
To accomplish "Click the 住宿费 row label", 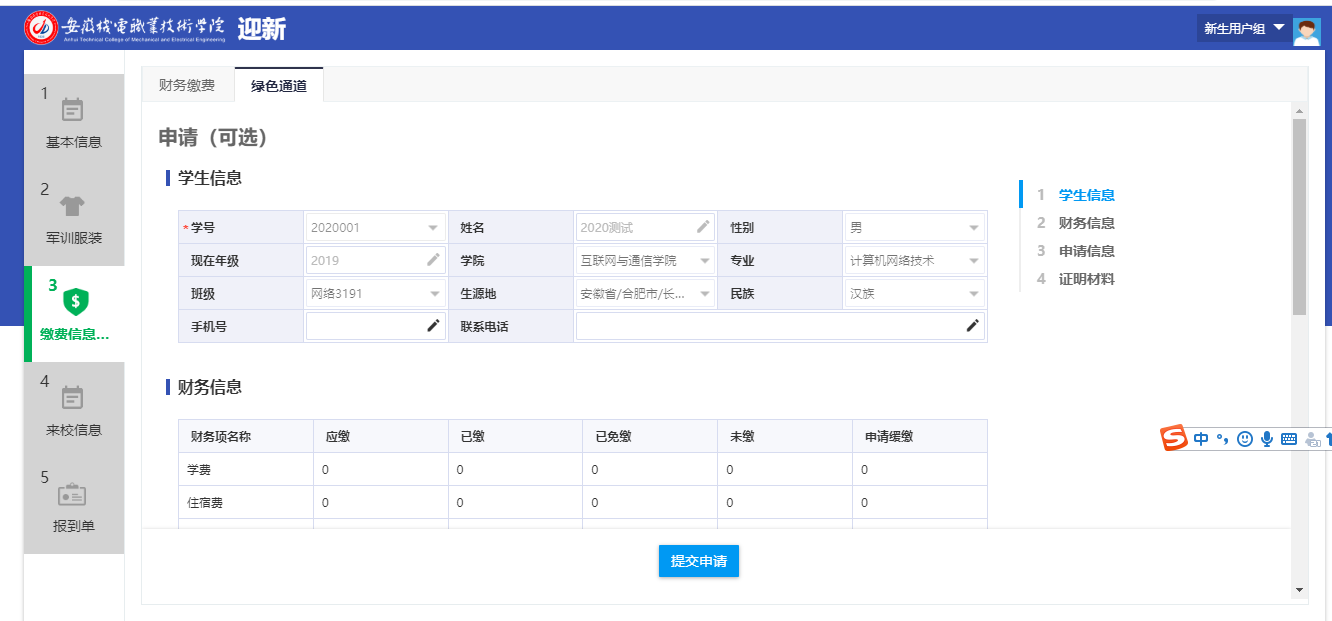I will pyautogui.click(x=205, y=502).
